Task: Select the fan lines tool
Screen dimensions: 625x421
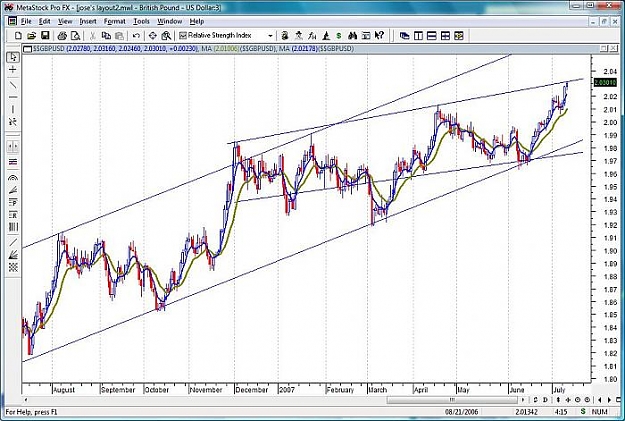Action: point(13,190)
